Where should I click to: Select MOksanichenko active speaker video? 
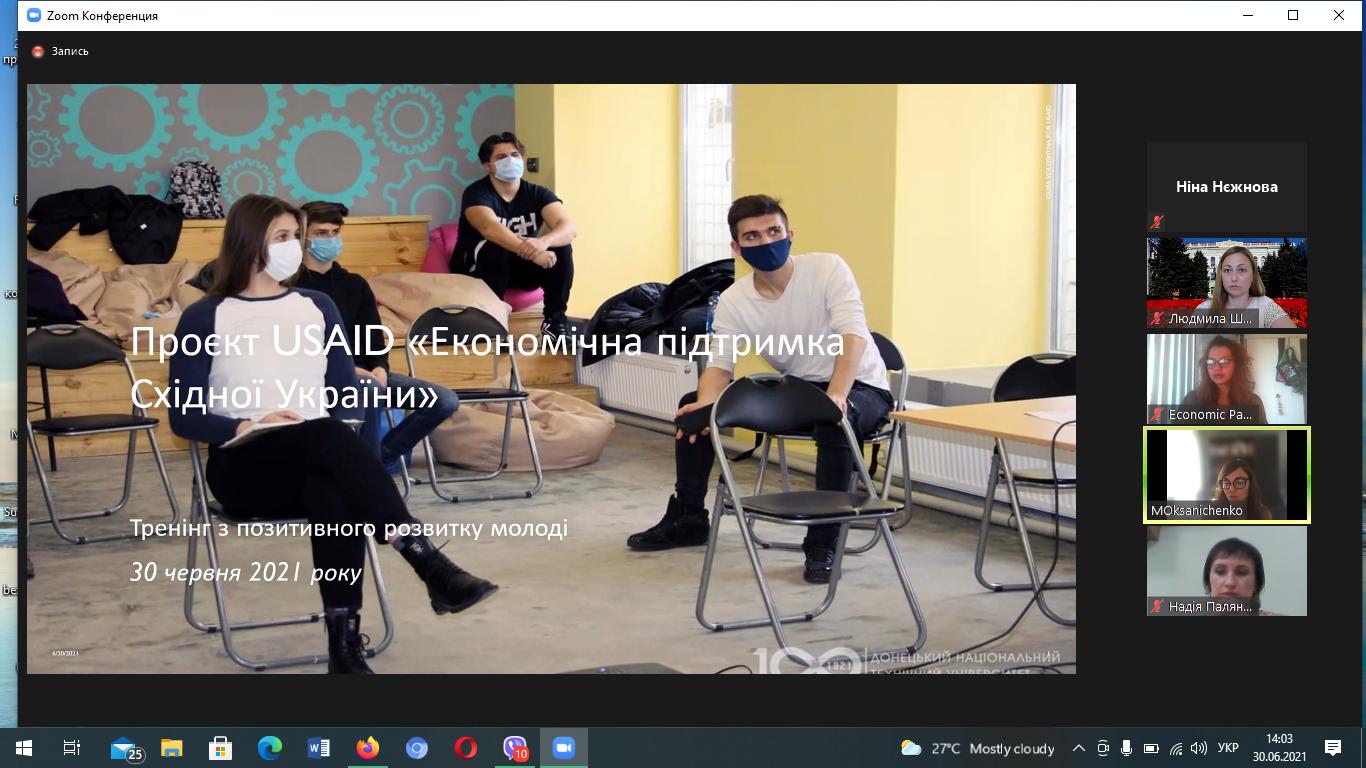(x=1227, y=475)
